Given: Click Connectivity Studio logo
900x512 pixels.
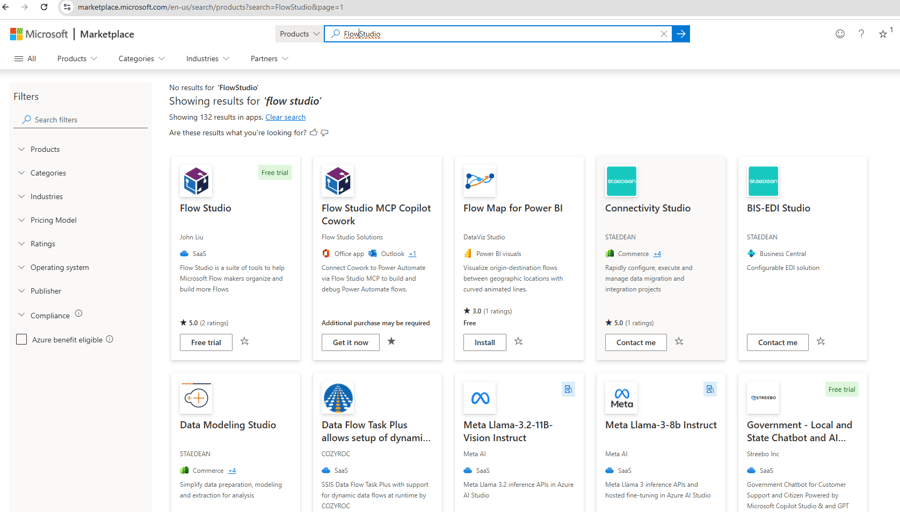Looking at the screenshot, I should click(621, 181).
